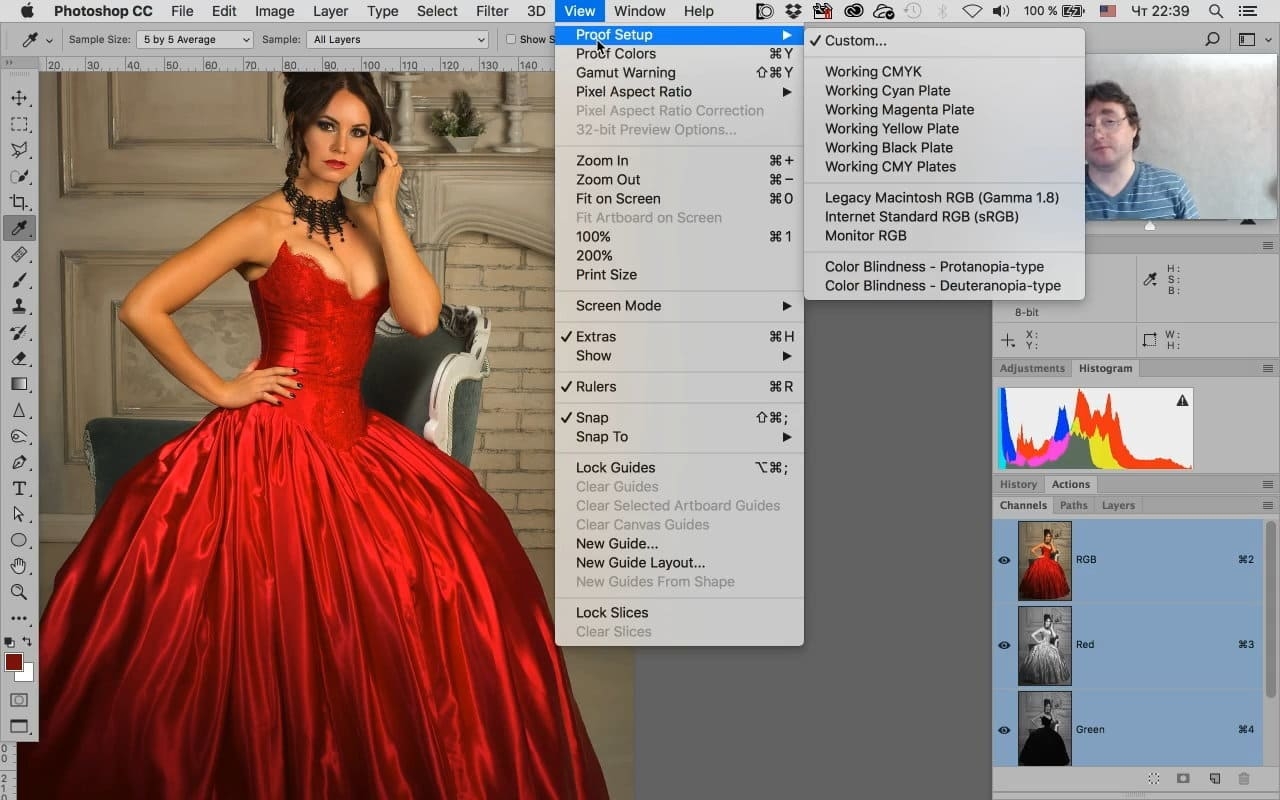Open the Histogram panel options menu

click(1268, 369)
